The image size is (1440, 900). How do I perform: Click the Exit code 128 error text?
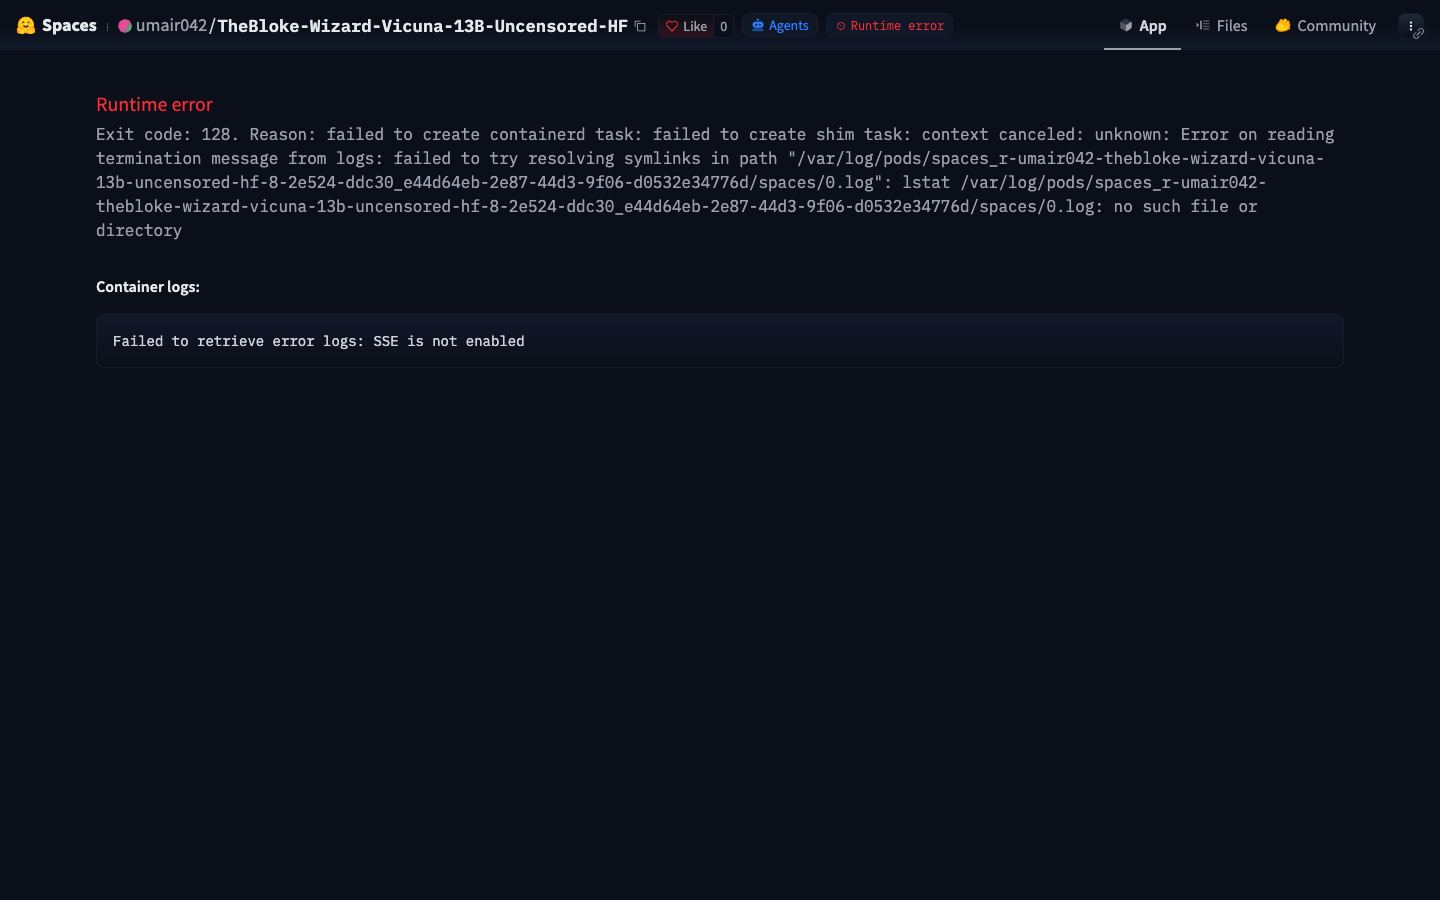click(715, 182)
